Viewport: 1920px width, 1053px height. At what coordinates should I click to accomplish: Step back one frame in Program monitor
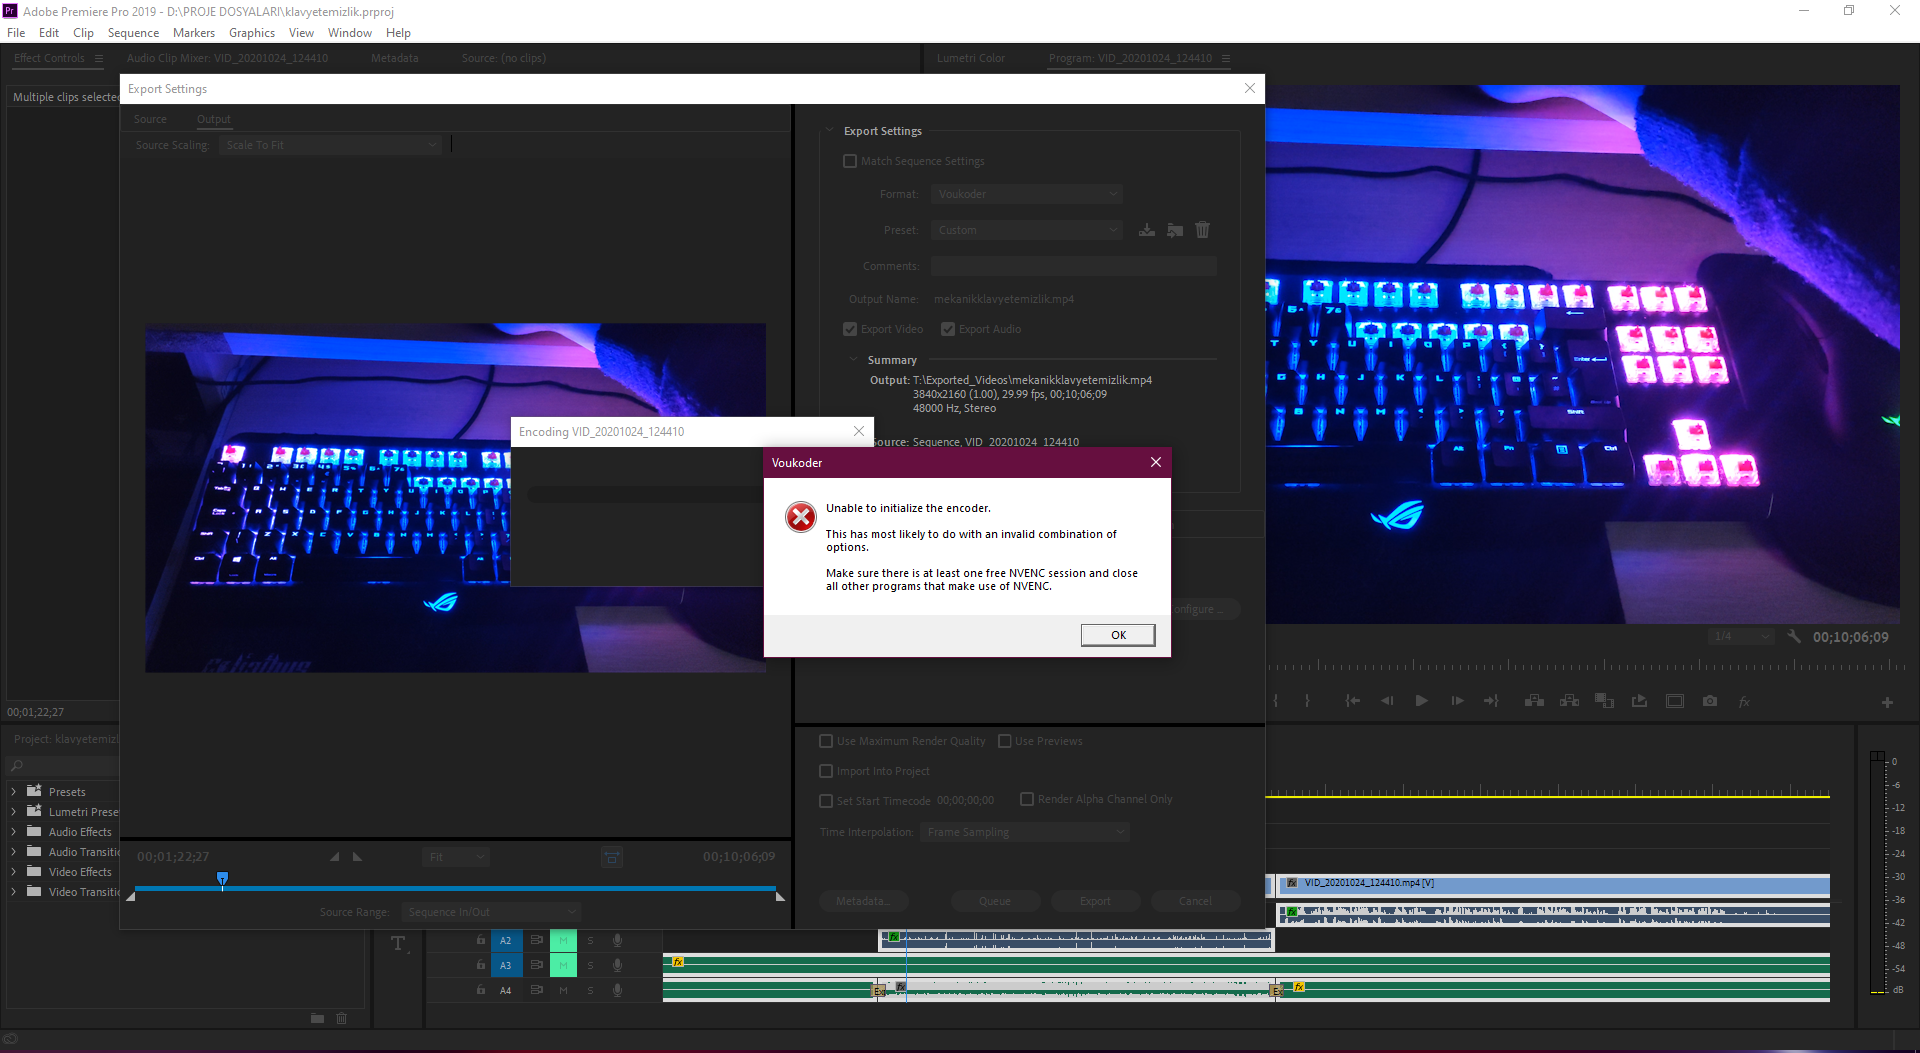pos(1387,701)
